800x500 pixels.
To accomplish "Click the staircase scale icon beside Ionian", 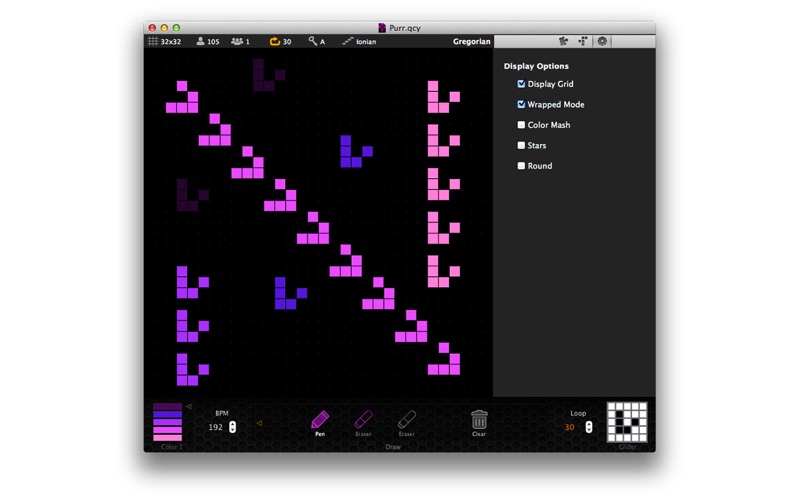I will (x=347, y=41).
